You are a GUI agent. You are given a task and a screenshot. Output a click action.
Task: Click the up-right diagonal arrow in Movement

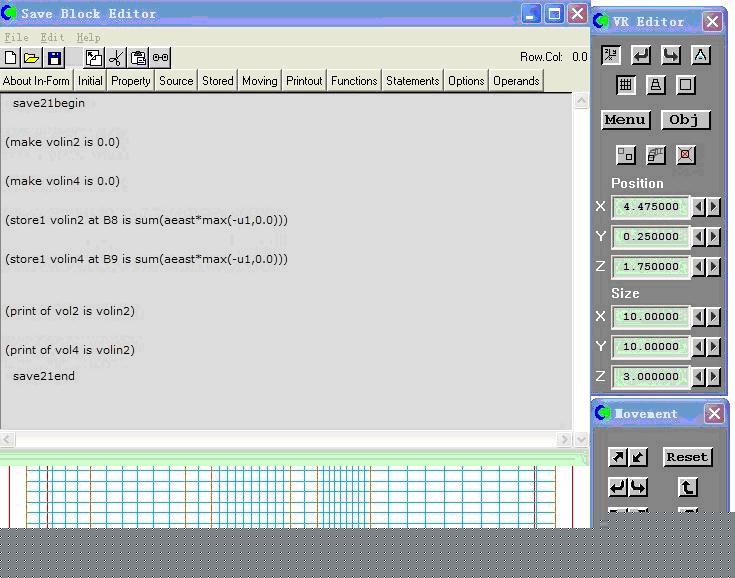coord(618,457)
